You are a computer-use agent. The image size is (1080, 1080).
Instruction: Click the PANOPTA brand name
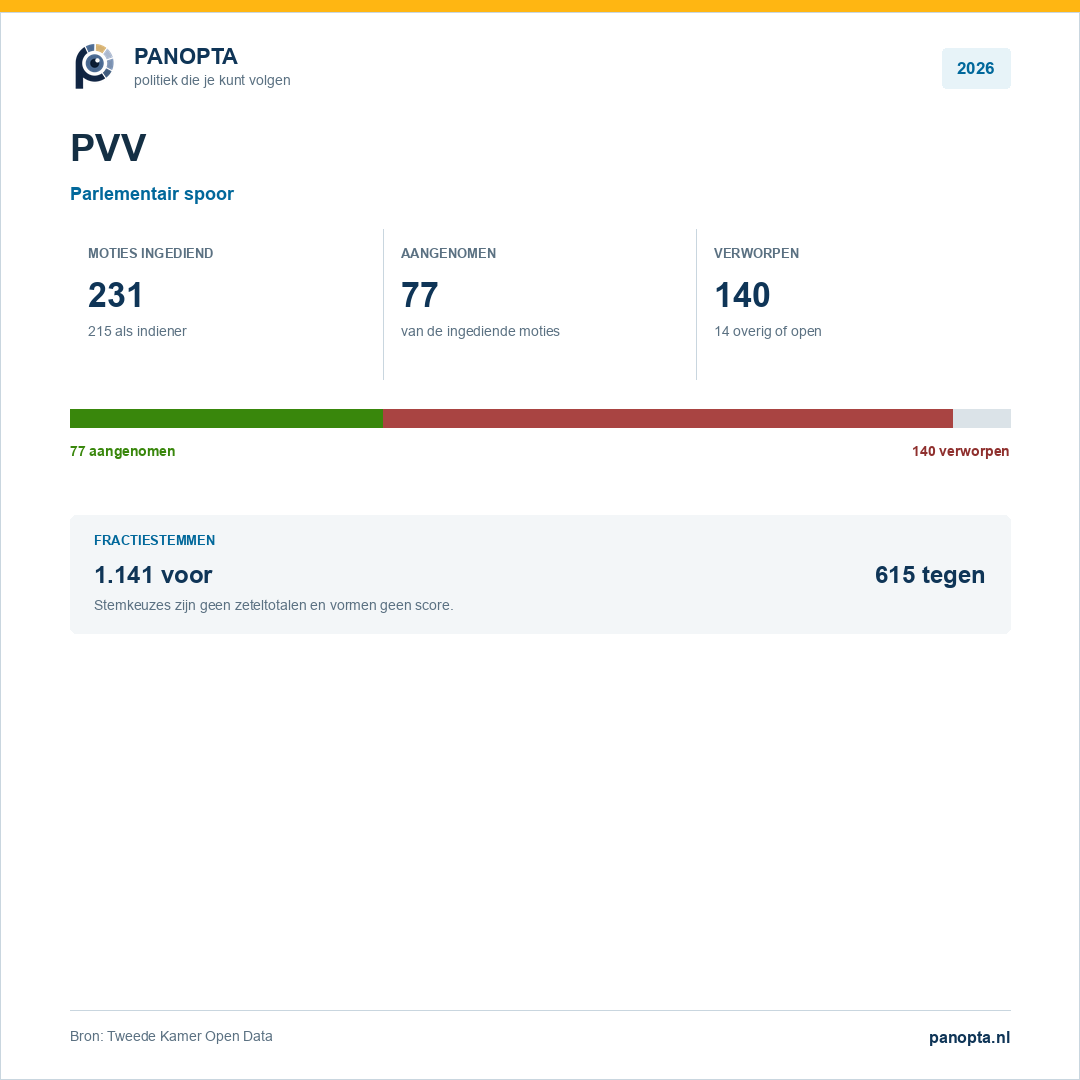[x=186, y=56]
